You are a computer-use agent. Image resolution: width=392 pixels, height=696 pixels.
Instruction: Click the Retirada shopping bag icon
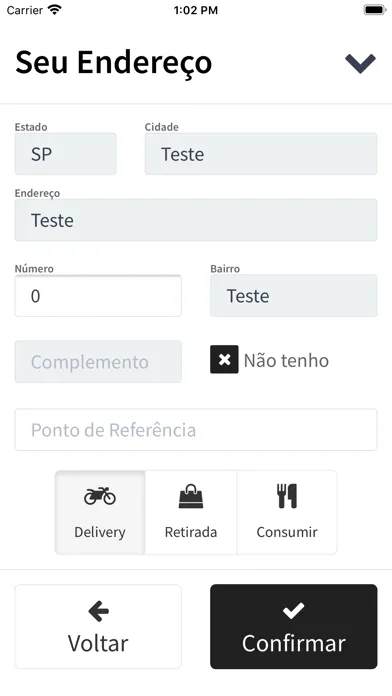pyautogui.click(x=191, y=496)
